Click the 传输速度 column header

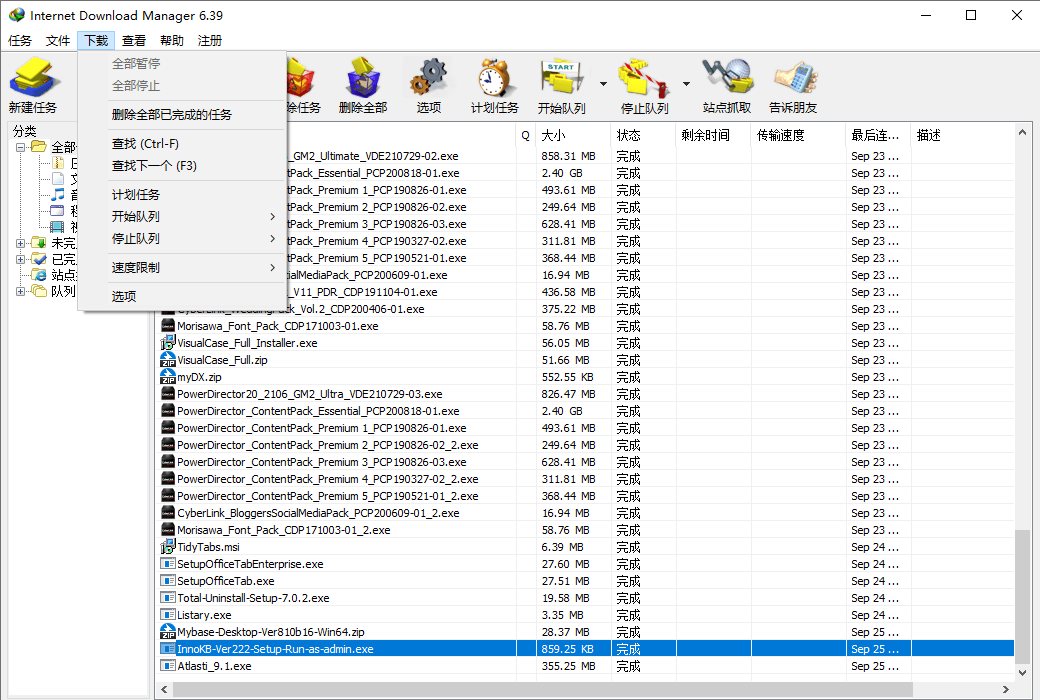[x=798, y=135]
